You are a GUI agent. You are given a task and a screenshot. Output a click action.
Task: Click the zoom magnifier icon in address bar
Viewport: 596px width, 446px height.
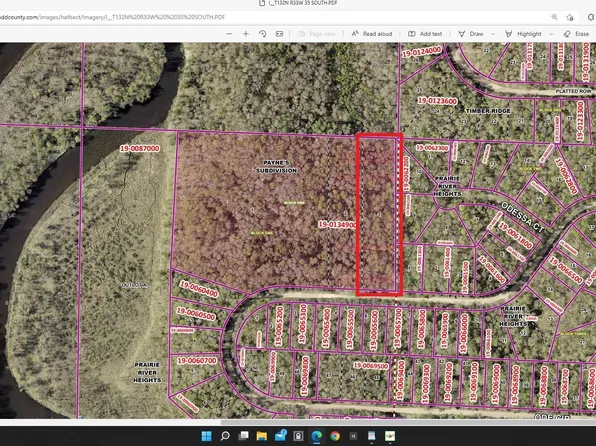click(x=555, y=17)
